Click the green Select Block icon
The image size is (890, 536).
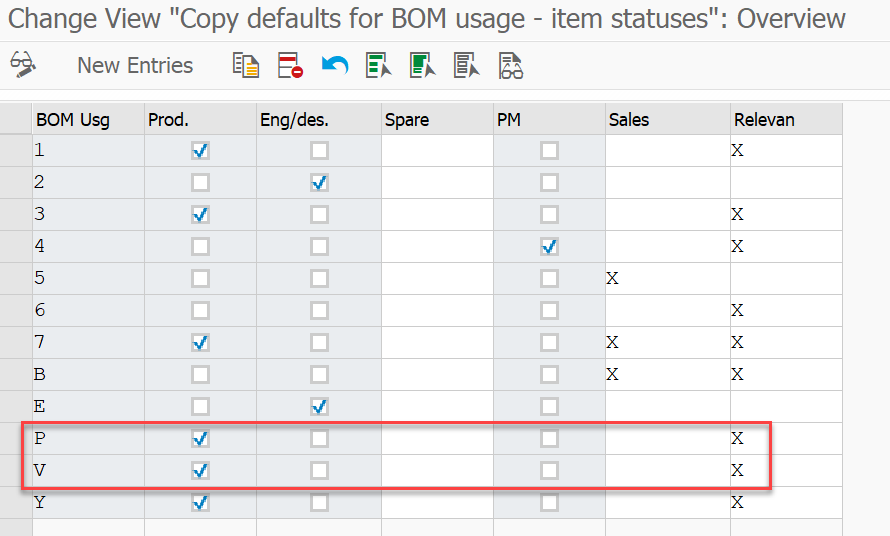tap(423, 65)
